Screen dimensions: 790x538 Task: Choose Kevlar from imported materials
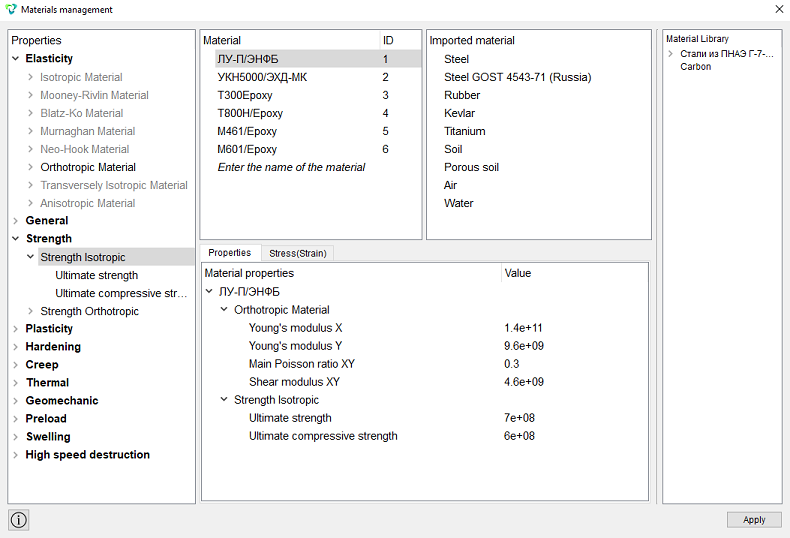pyautogui.click(x=459, y=113)
